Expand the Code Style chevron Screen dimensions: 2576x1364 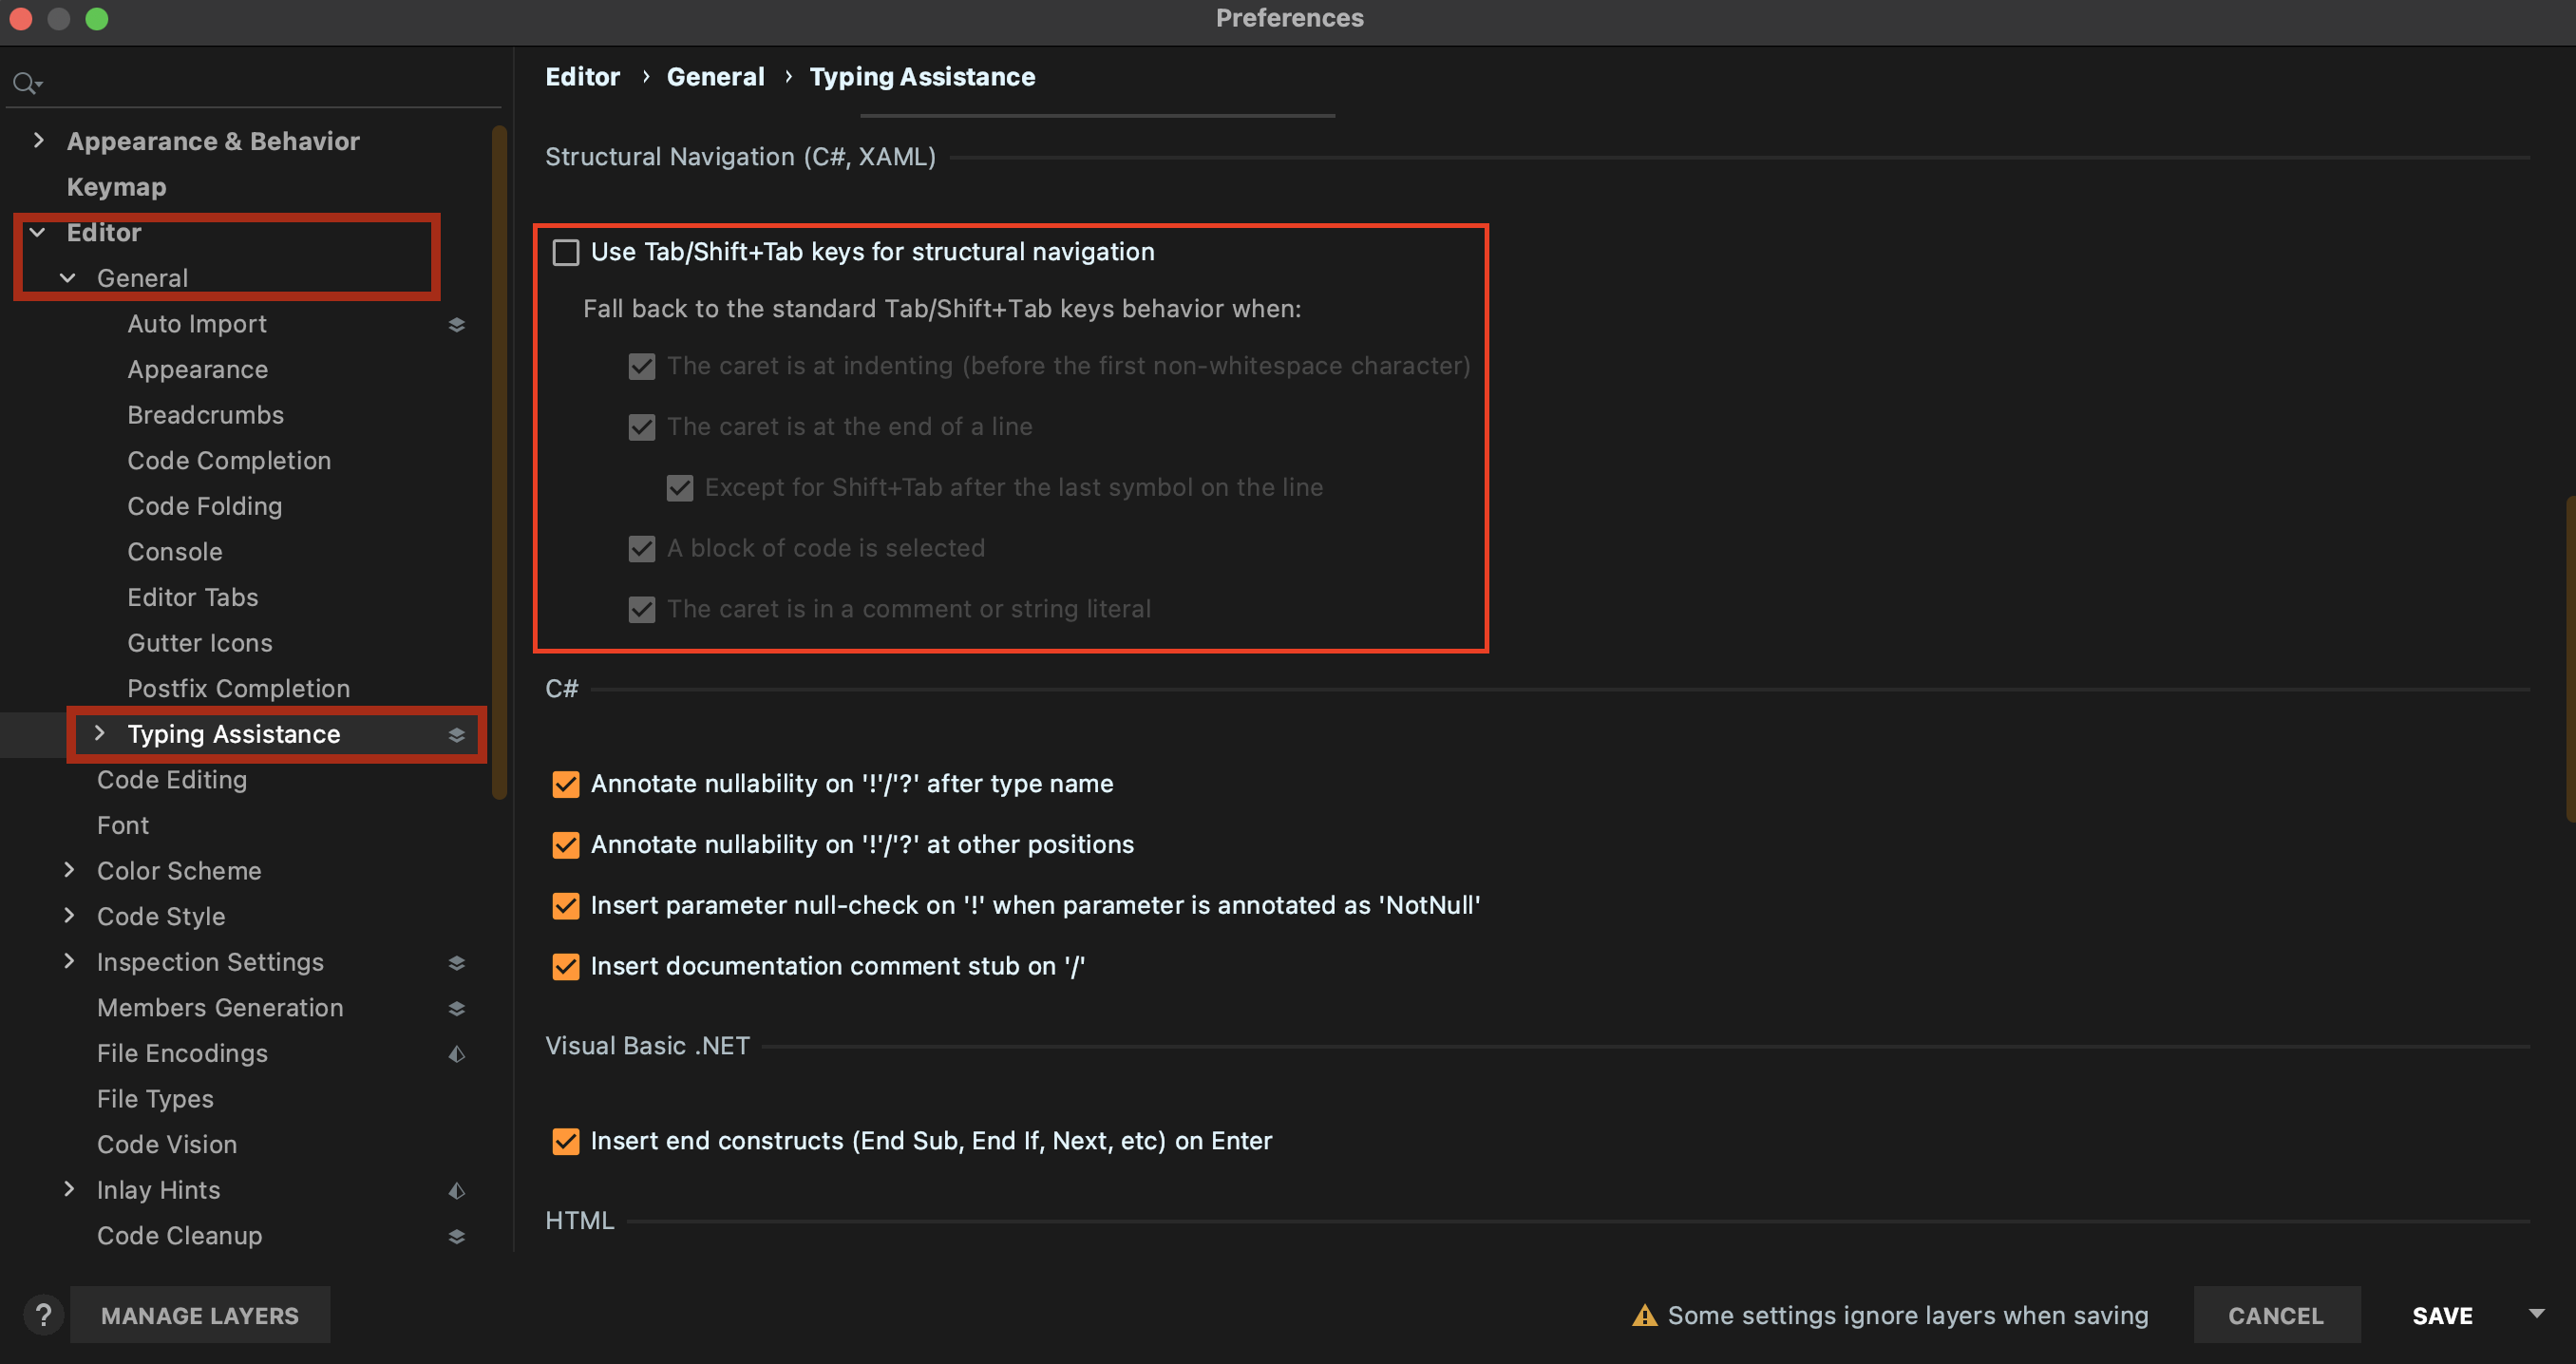pyautogui.click(x=69, y=915)
